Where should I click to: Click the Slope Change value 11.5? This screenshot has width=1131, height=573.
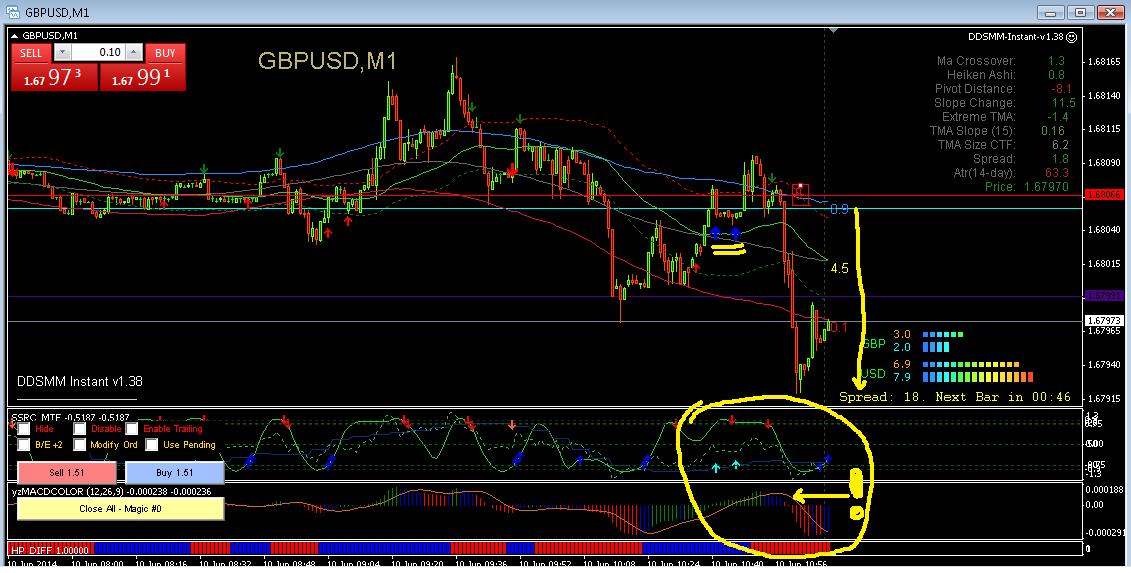pos(1064,103)
